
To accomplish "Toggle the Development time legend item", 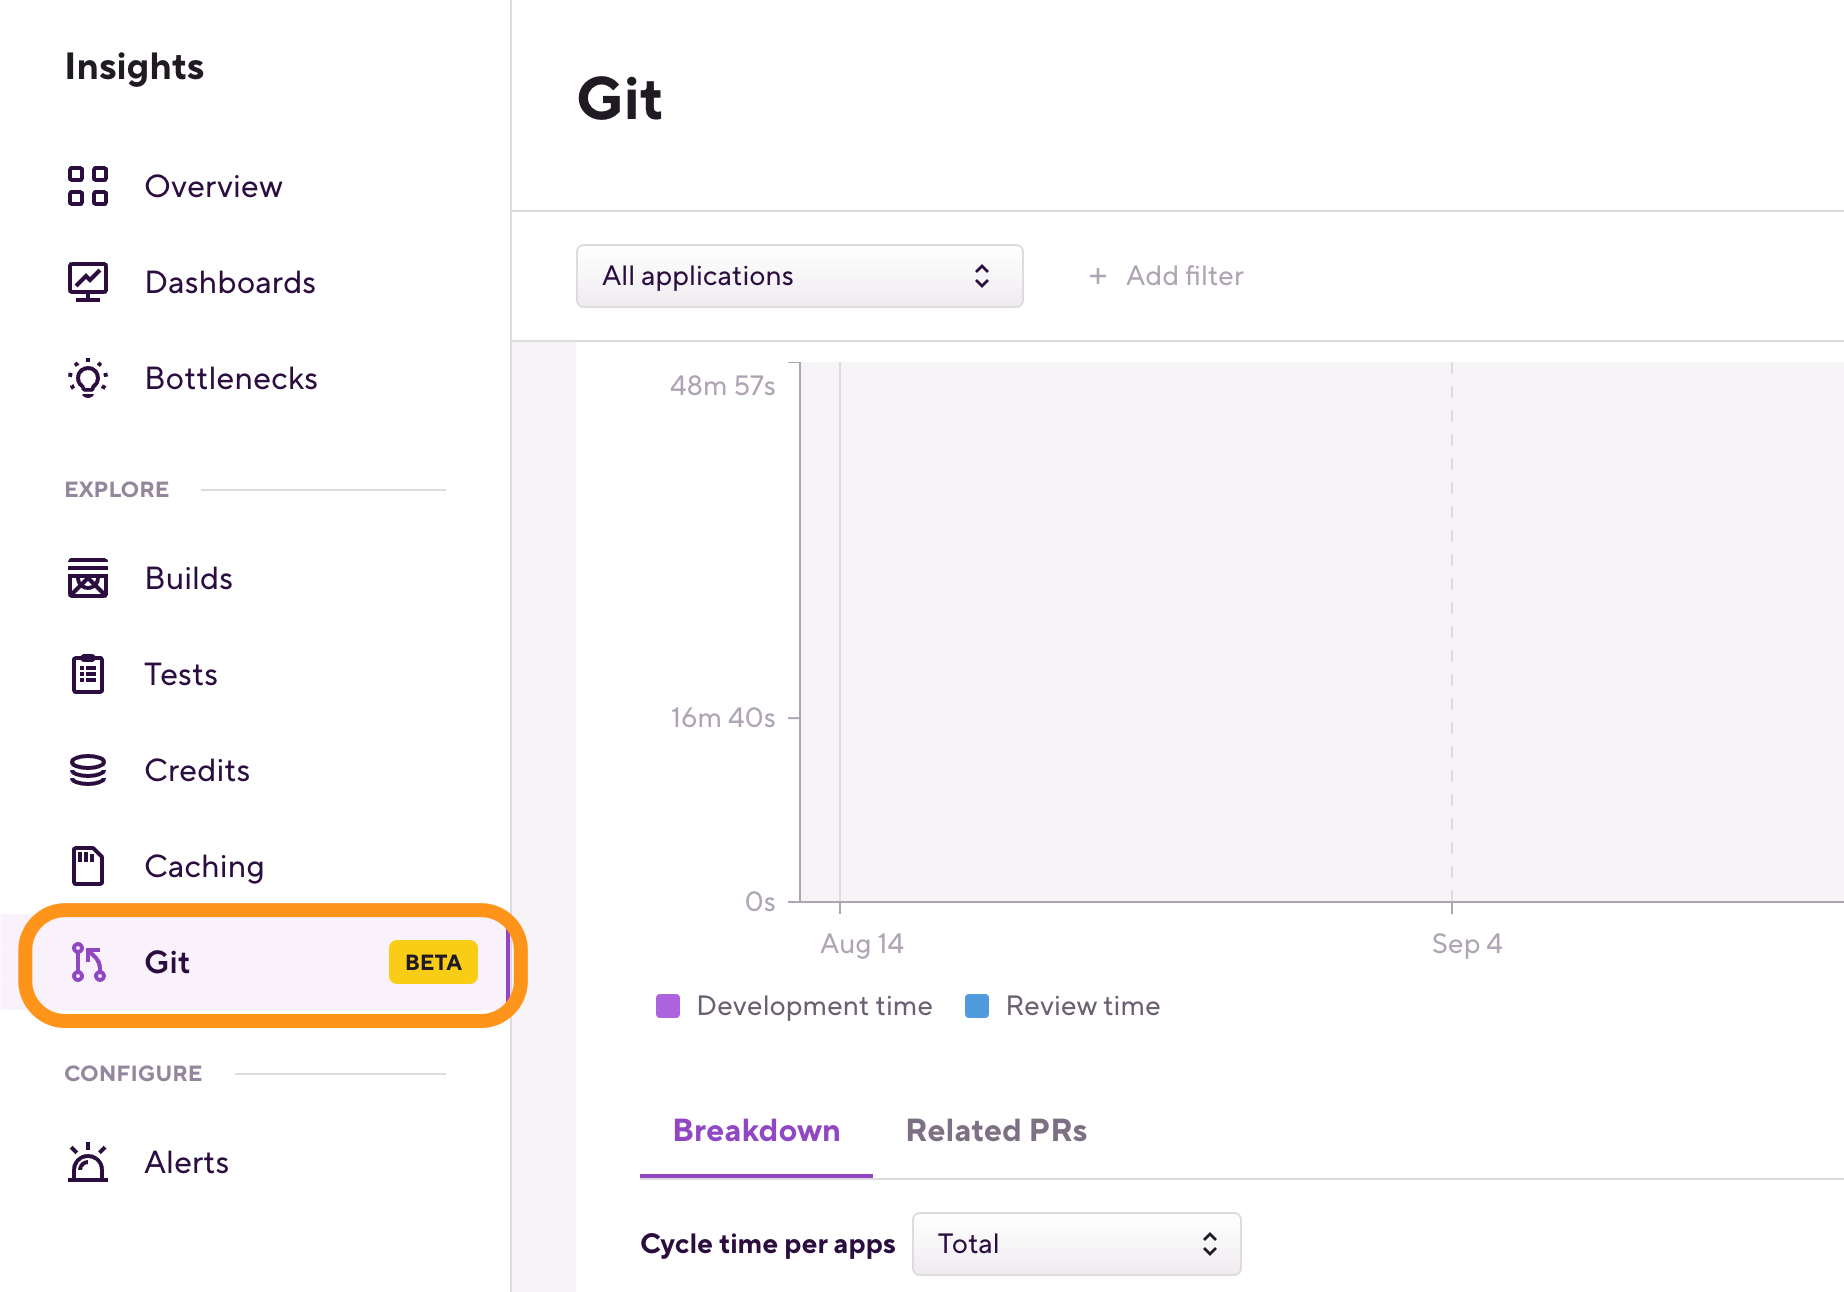I will [813, 1006].
